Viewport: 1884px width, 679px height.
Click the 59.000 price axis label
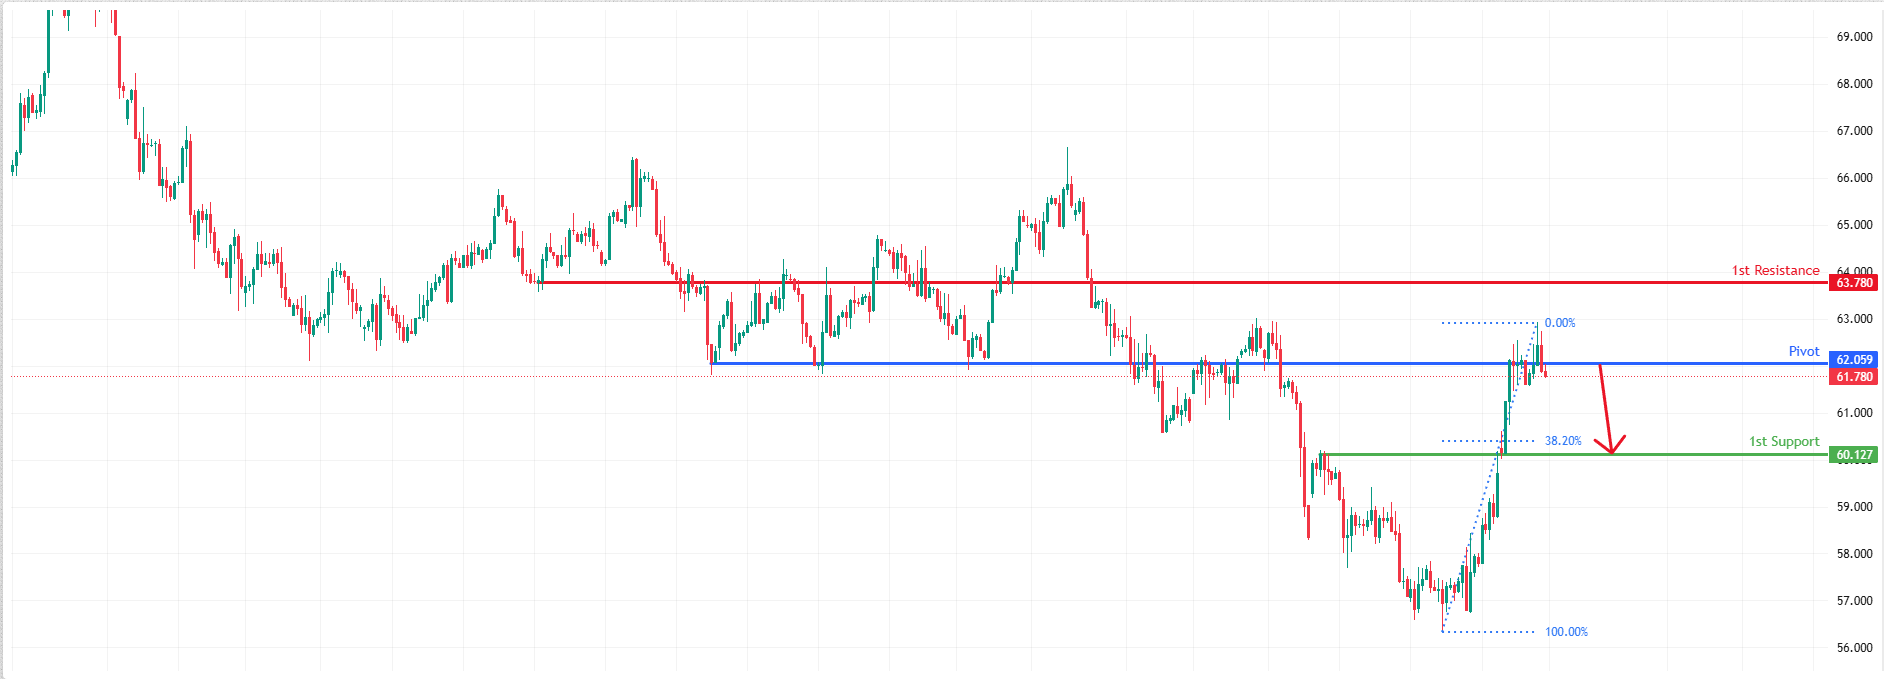[1853, 507]
